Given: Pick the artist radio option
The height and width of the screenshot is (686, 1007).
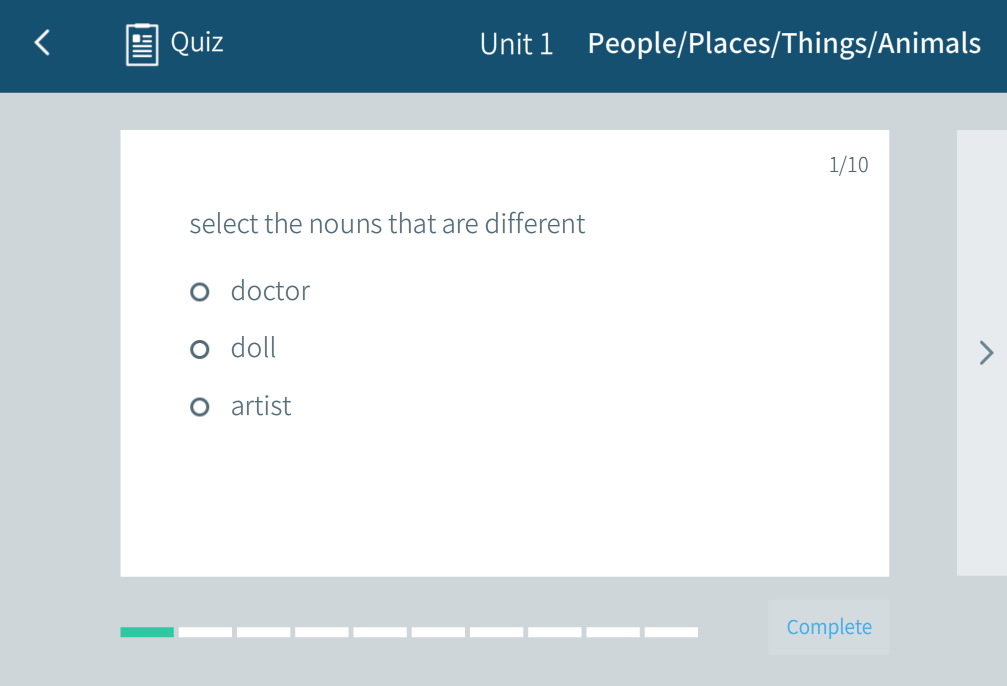Looking at the screenshot, I should (200, 407).
